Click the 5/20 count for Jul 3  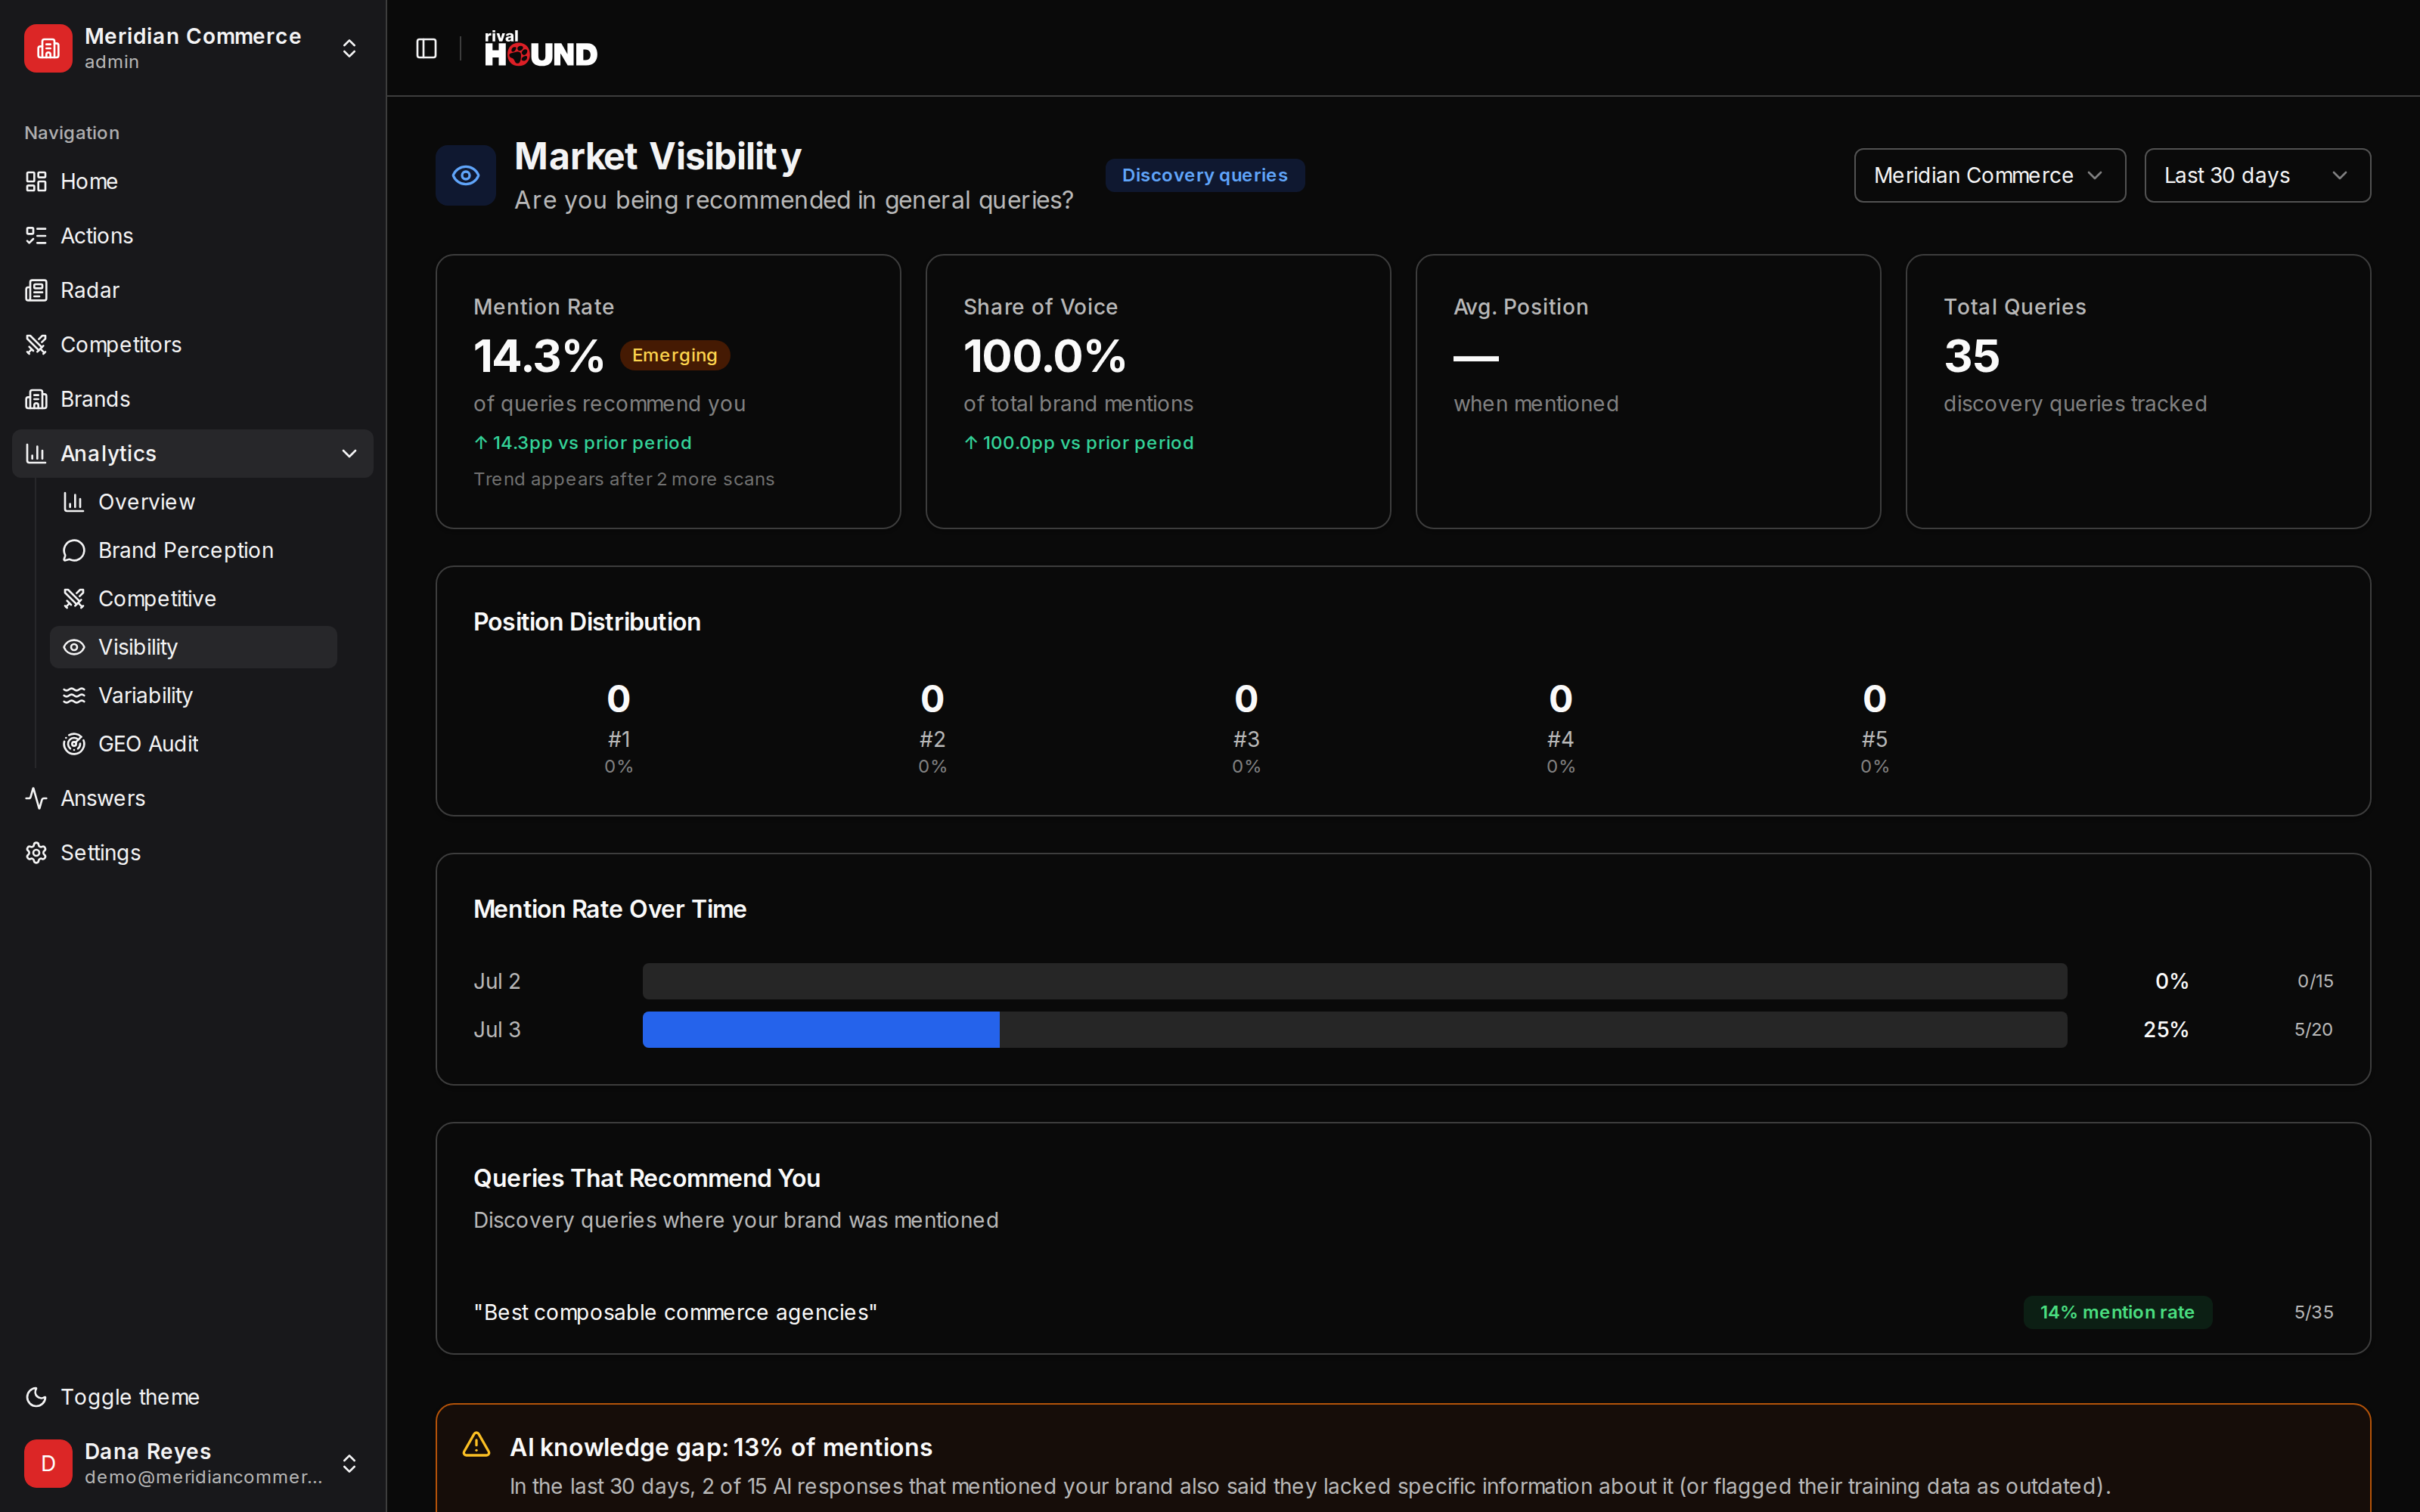2313,1029
